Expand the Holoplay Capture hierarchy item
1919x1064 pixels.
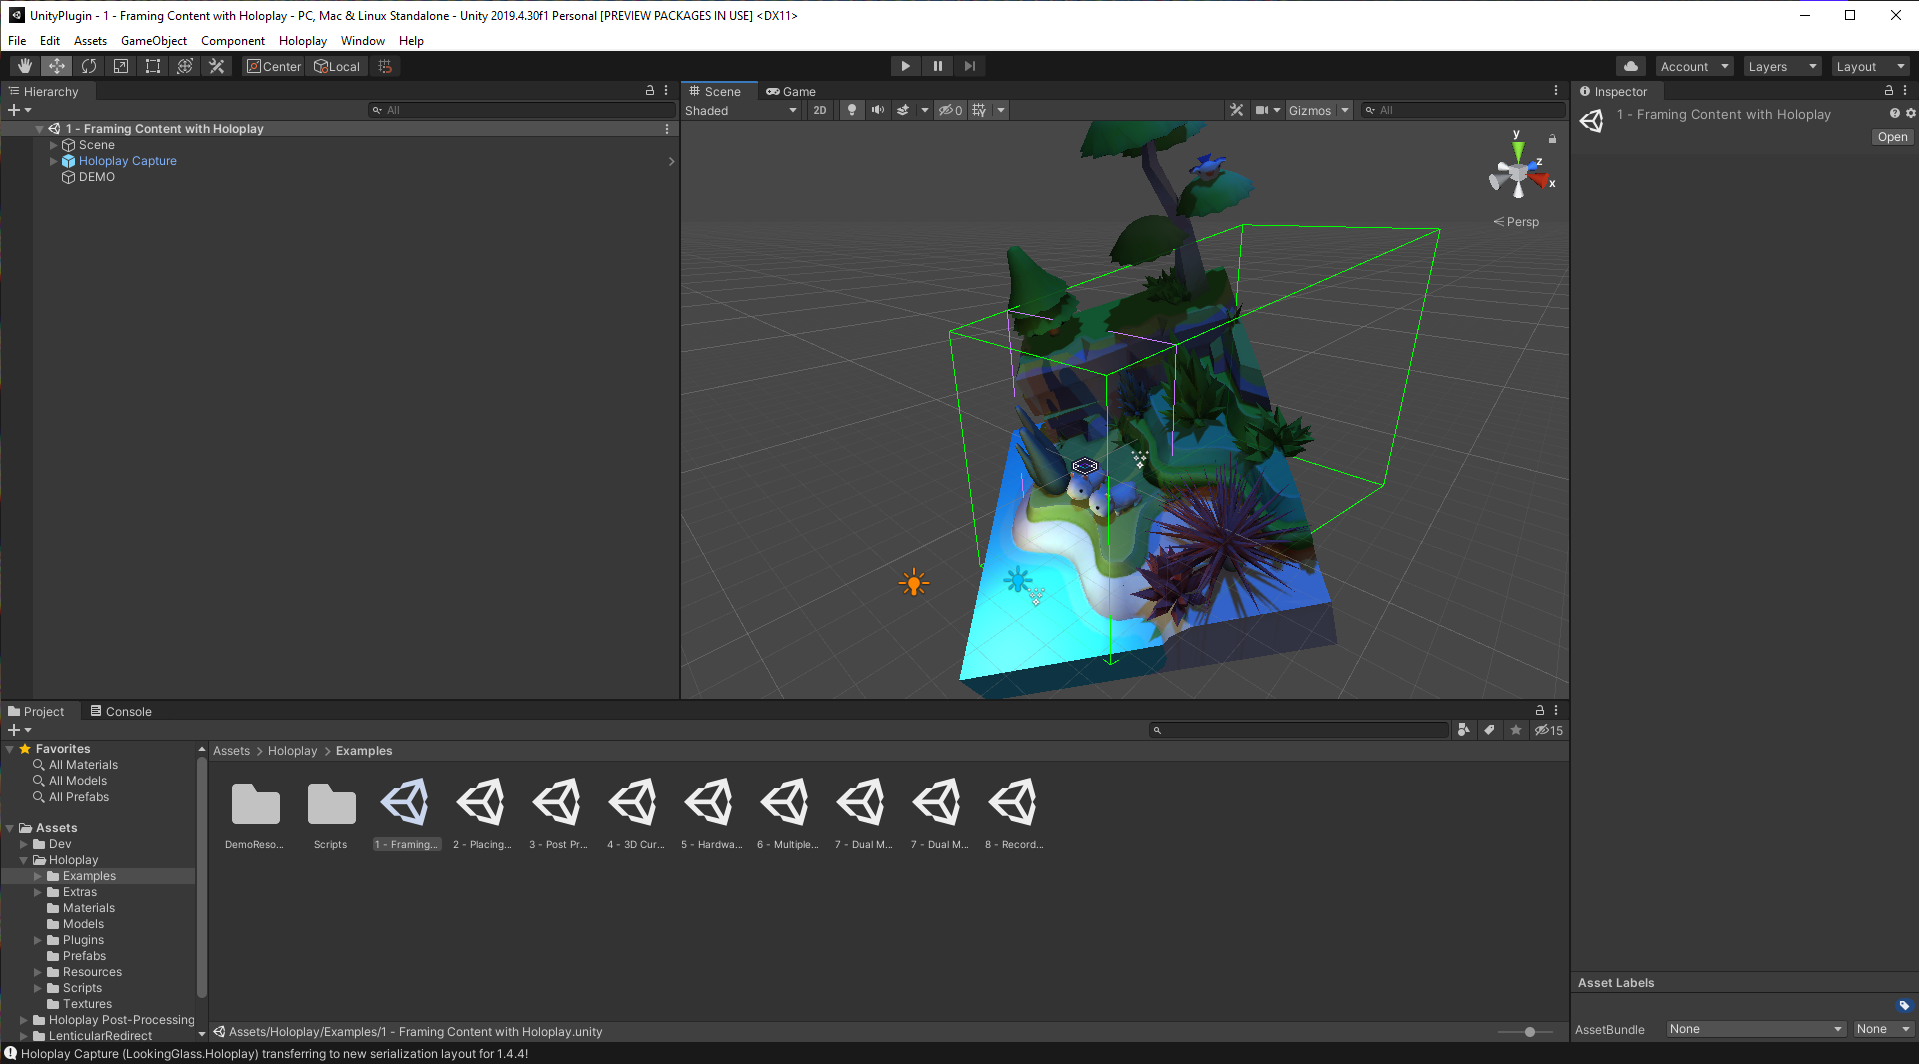pos(54,161)
